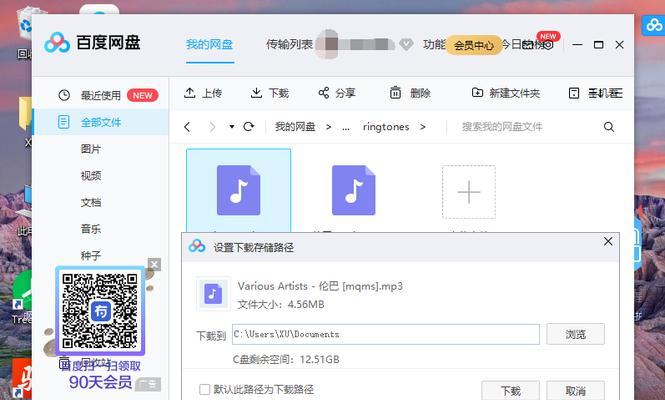This screenshot has width=665, height=400.
Task: Click the download path input field
Action: [x=386, y=334]
